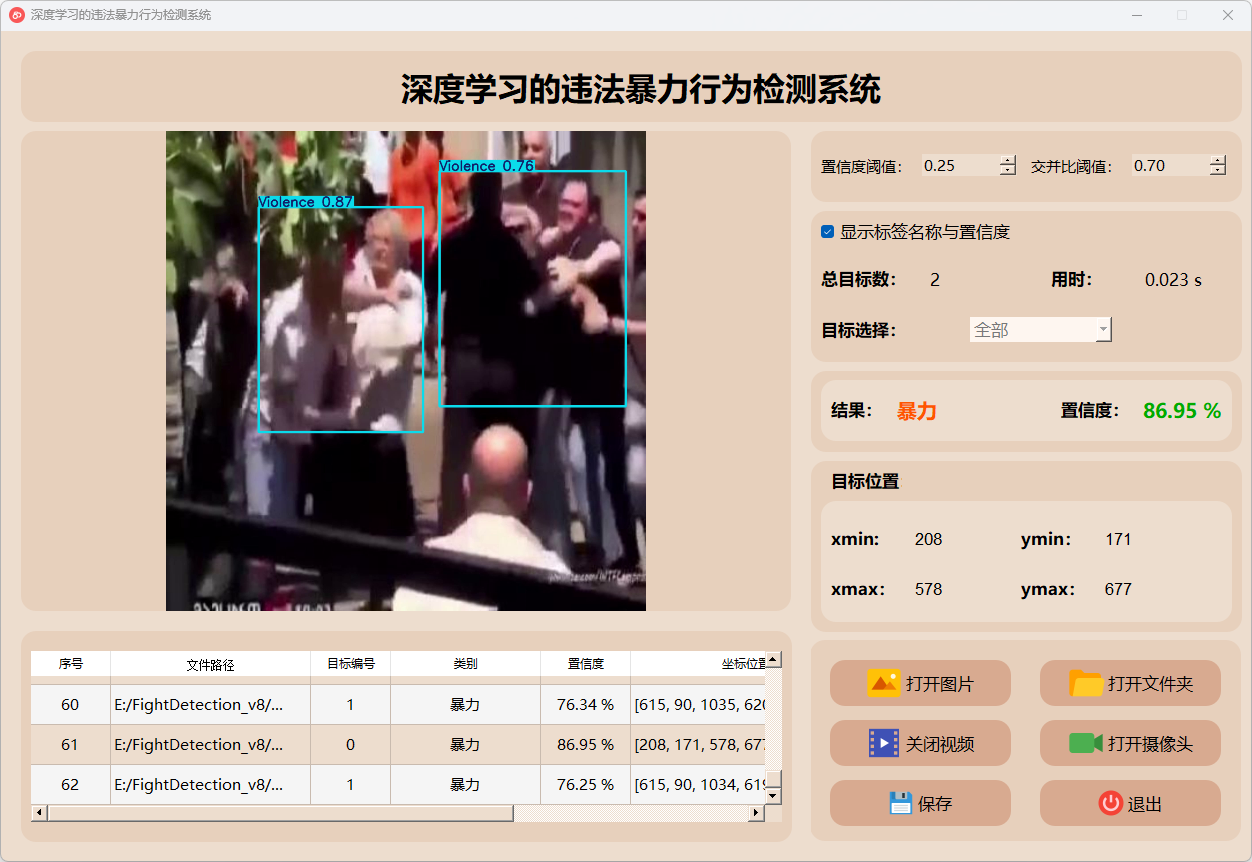The image size is (1252, 862).
Task: Increase confidence threshold with up arrow
Action: [x=1008, y=160]
